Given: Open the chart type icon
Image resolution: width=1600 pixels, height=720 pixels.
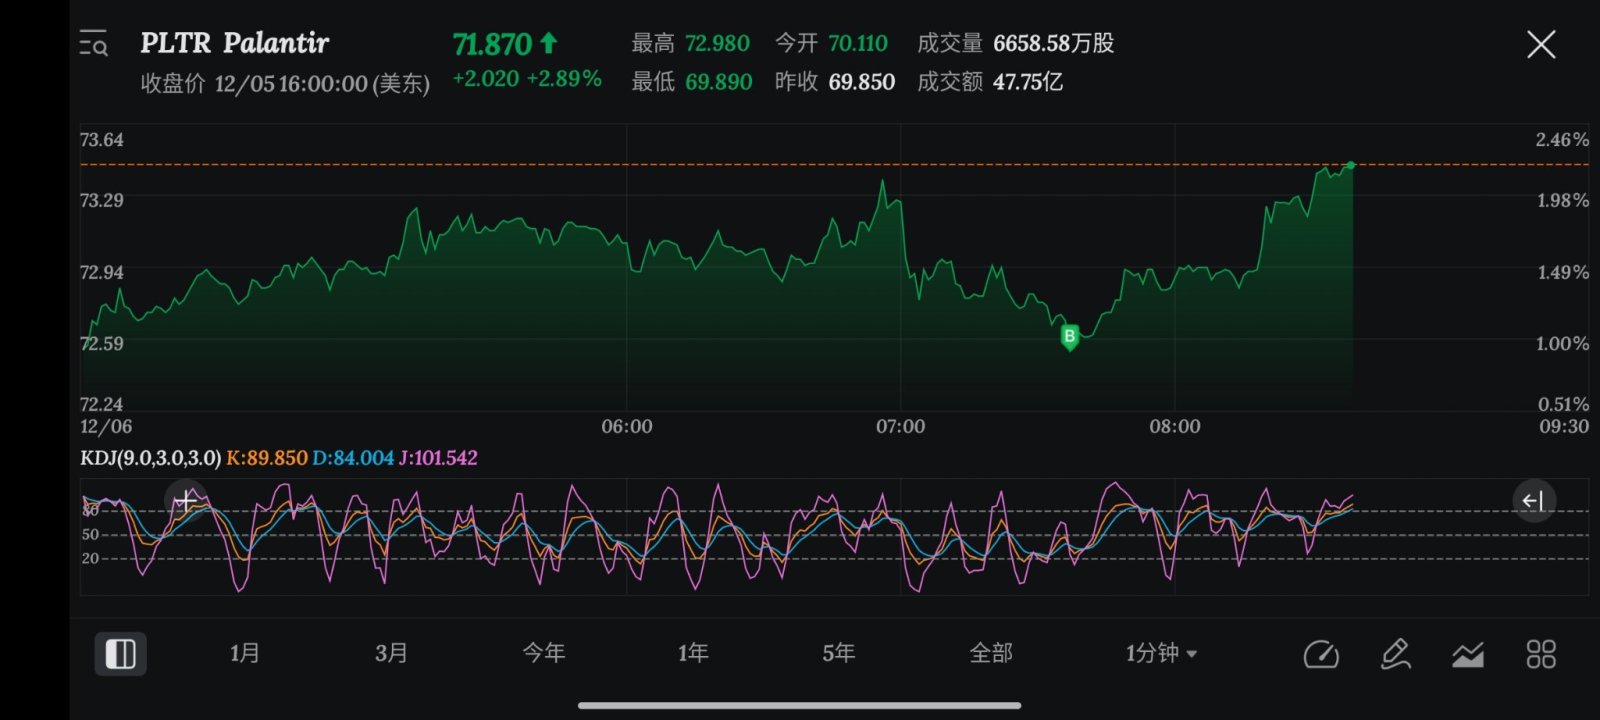Looking at the screenshot, I should click(1468, 655).
